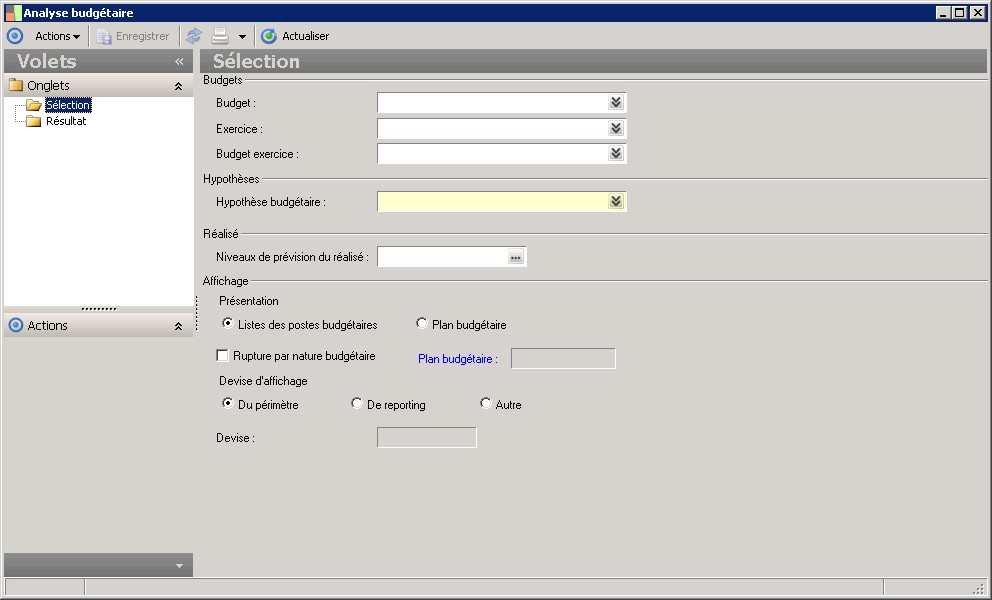The height and width of the screenshot is (600, 992).
Task: Close the Analyse budgétaire window
Action: click(978, 13)
